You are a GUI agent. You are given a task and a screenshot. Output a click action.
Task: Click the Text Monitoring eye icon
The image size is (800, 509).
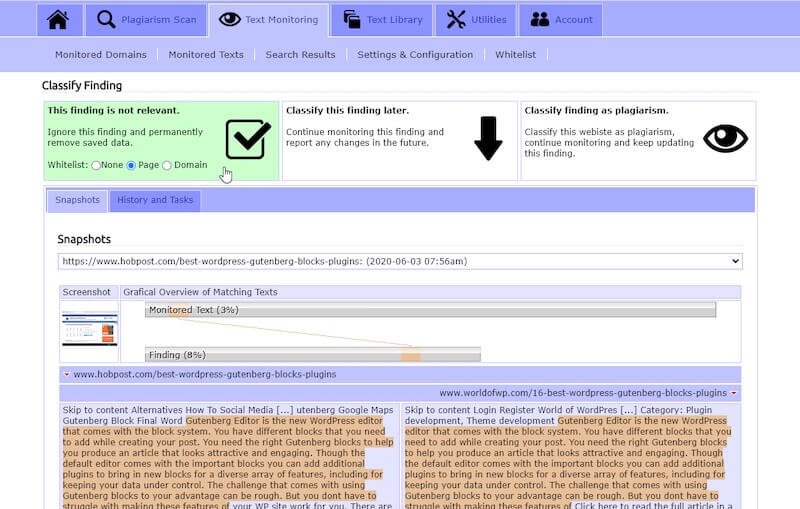click(x=230, y=19)
